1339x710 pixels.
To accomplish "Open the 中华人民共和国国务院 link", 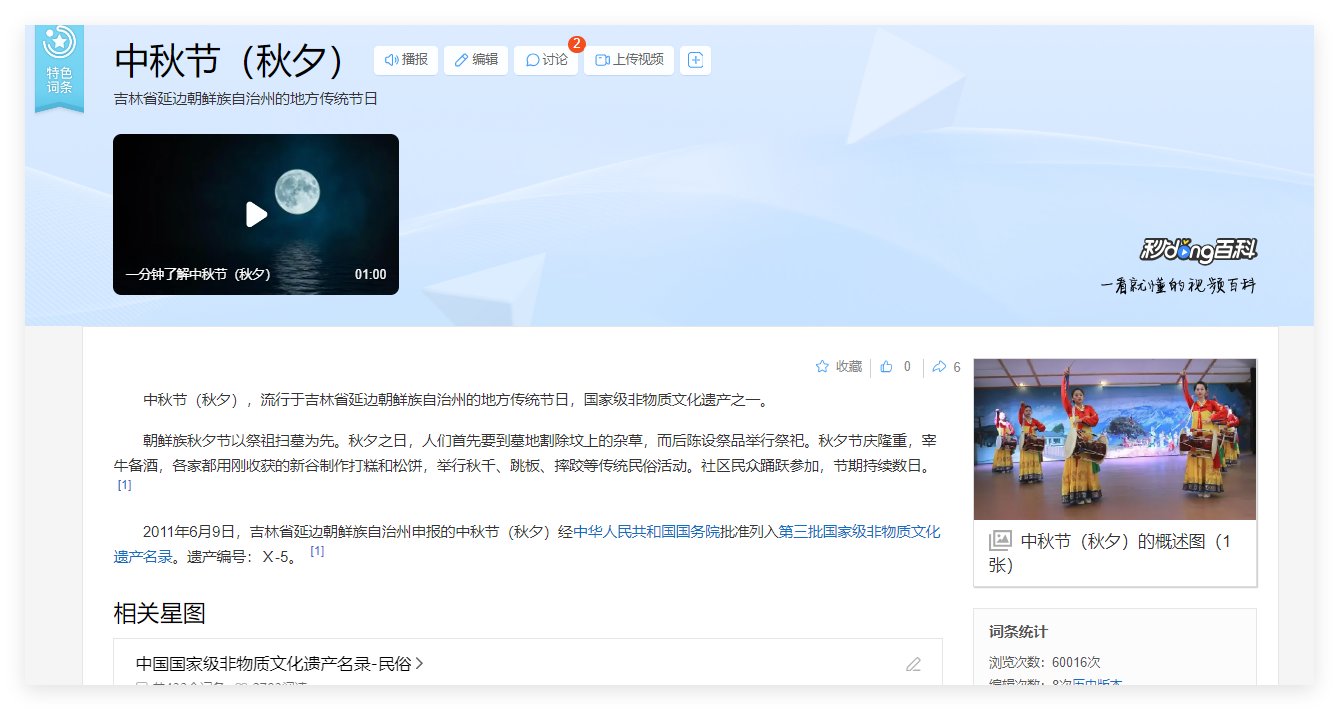I will [646, 532].
